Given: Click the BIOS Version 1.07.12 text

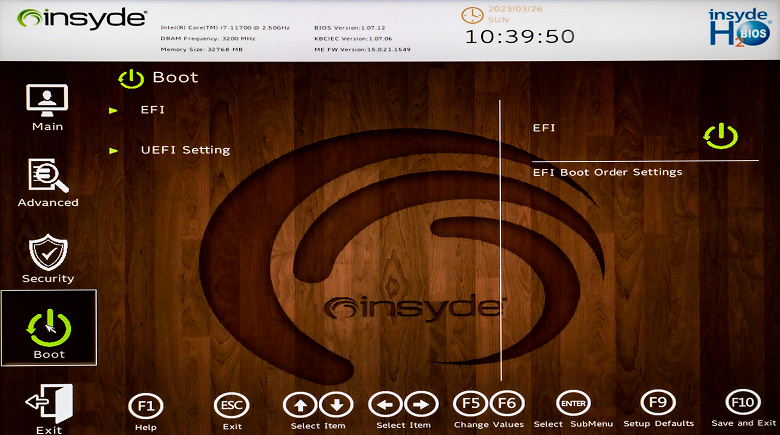Looking at the screenshot, I should (x=350, y=28).
